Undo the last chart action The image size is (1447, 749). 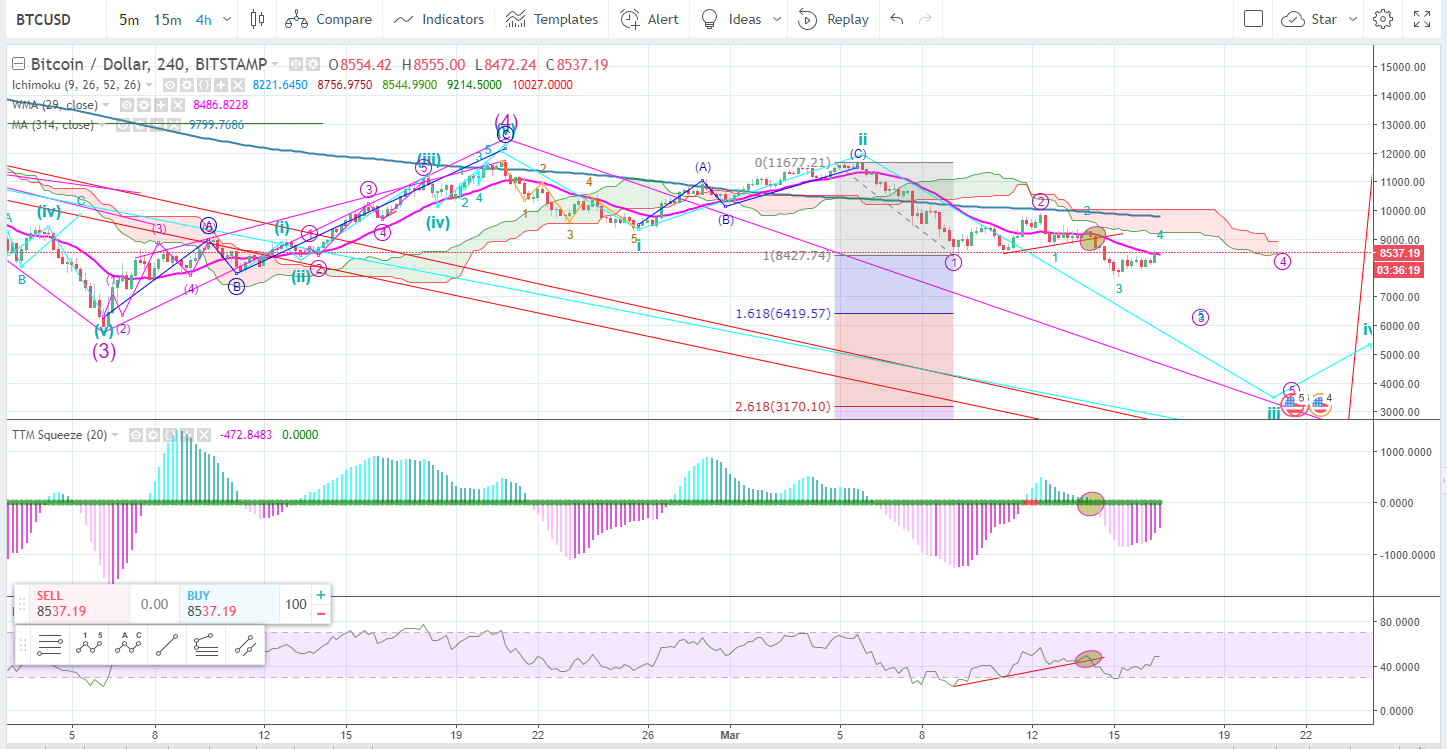tap(896, 19)
